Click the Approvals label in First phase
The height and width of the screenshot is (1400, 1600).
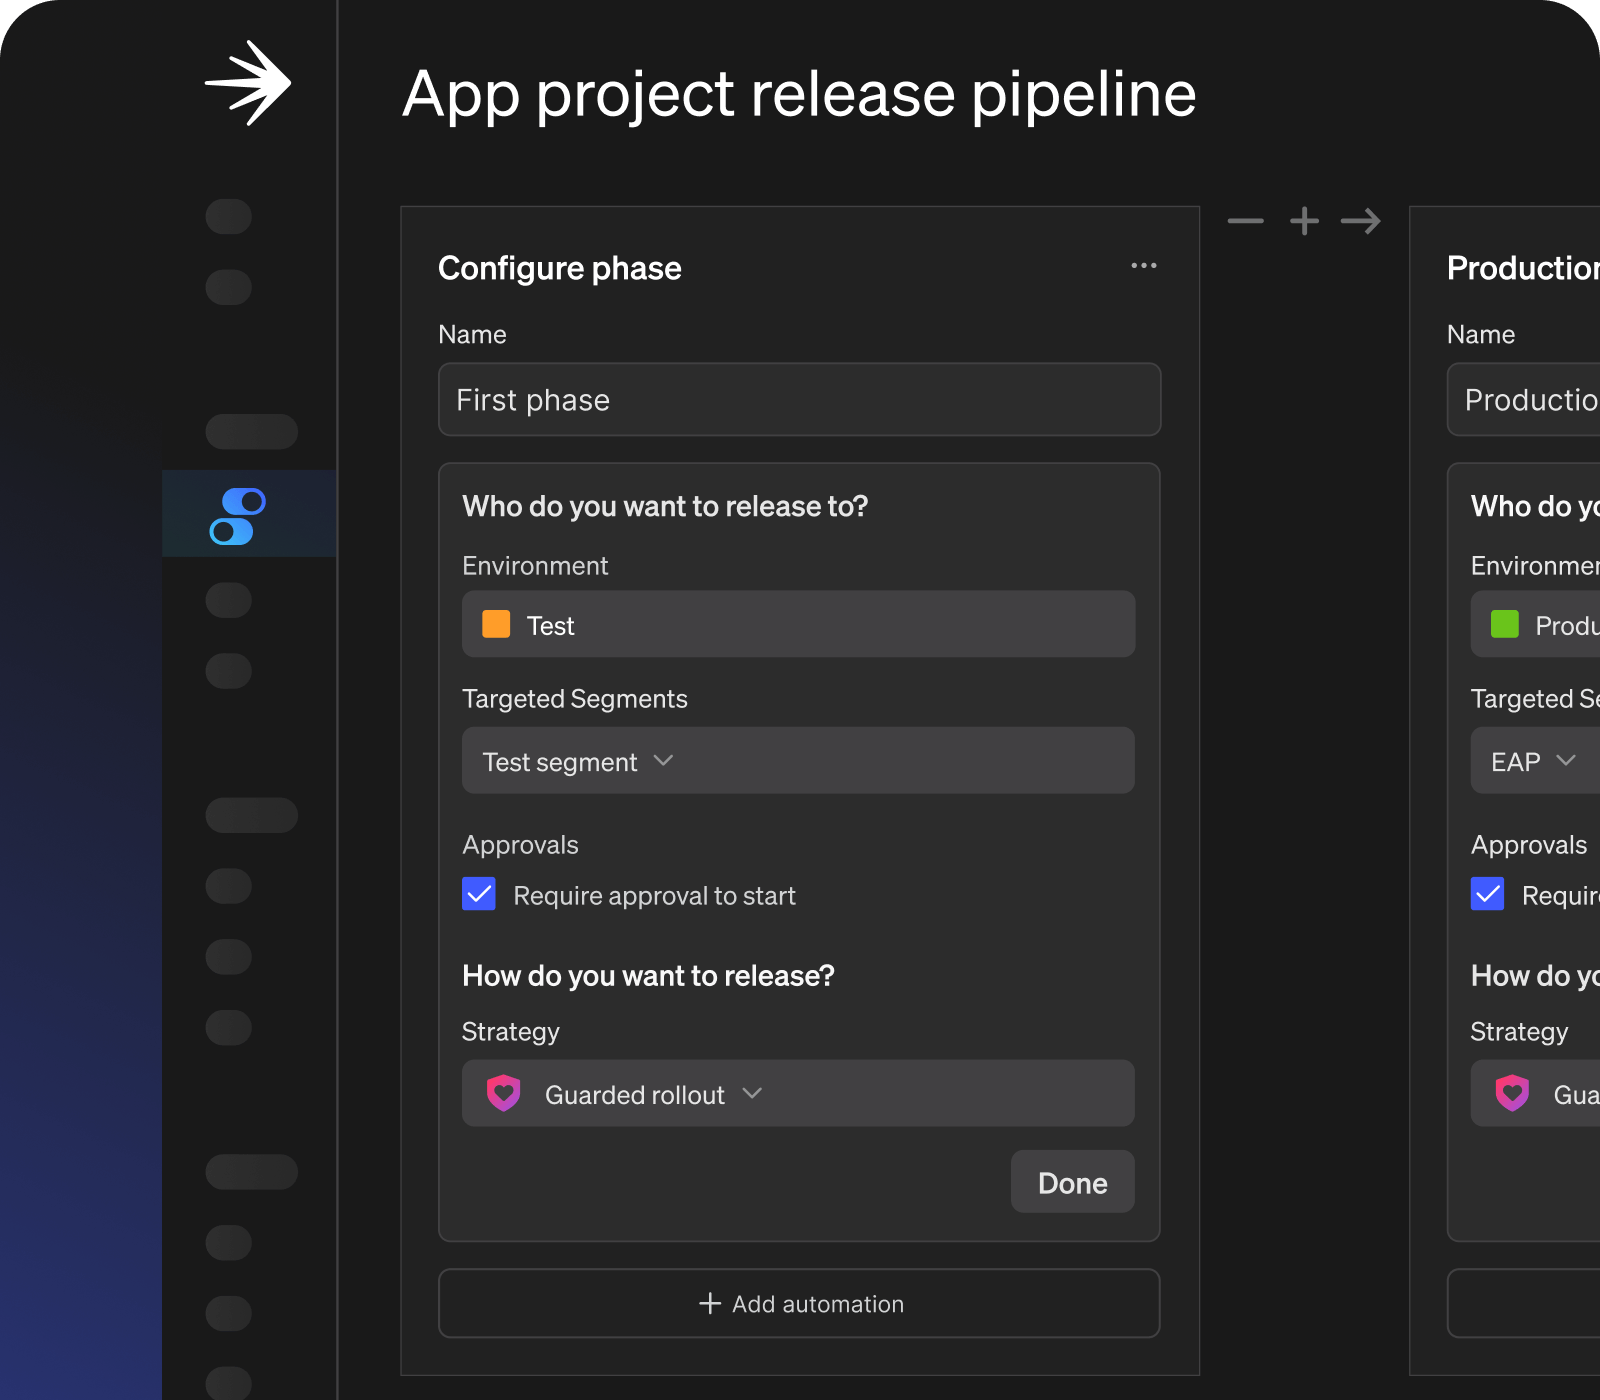click(x=520, y=845)
